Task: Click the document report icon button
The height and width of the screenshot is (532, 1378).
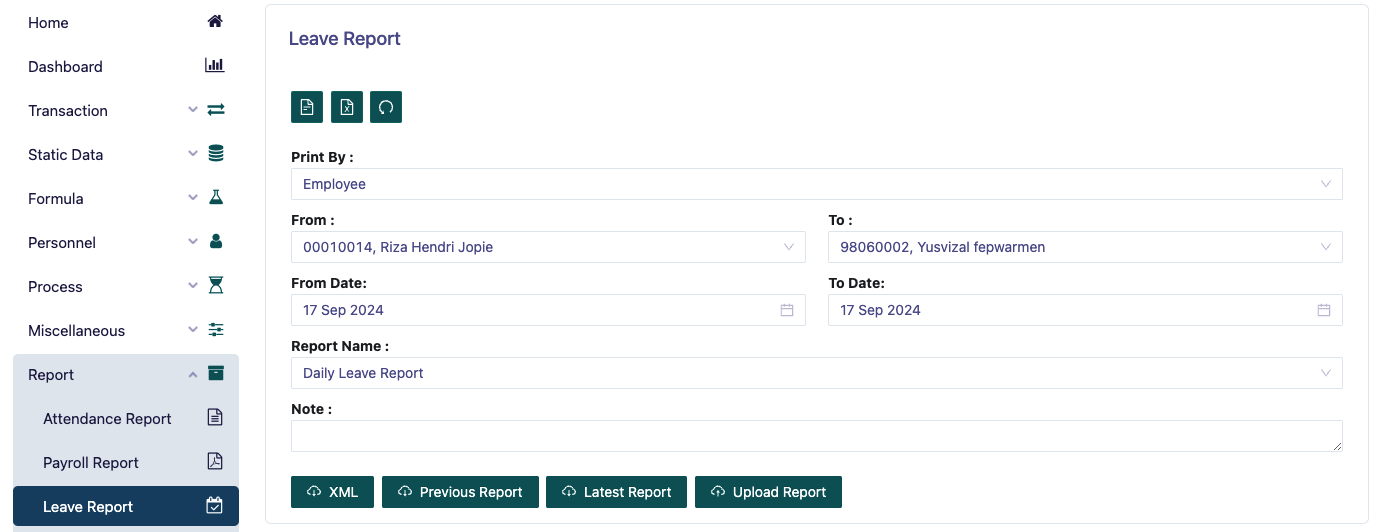Action: click(x=307, y=107)
